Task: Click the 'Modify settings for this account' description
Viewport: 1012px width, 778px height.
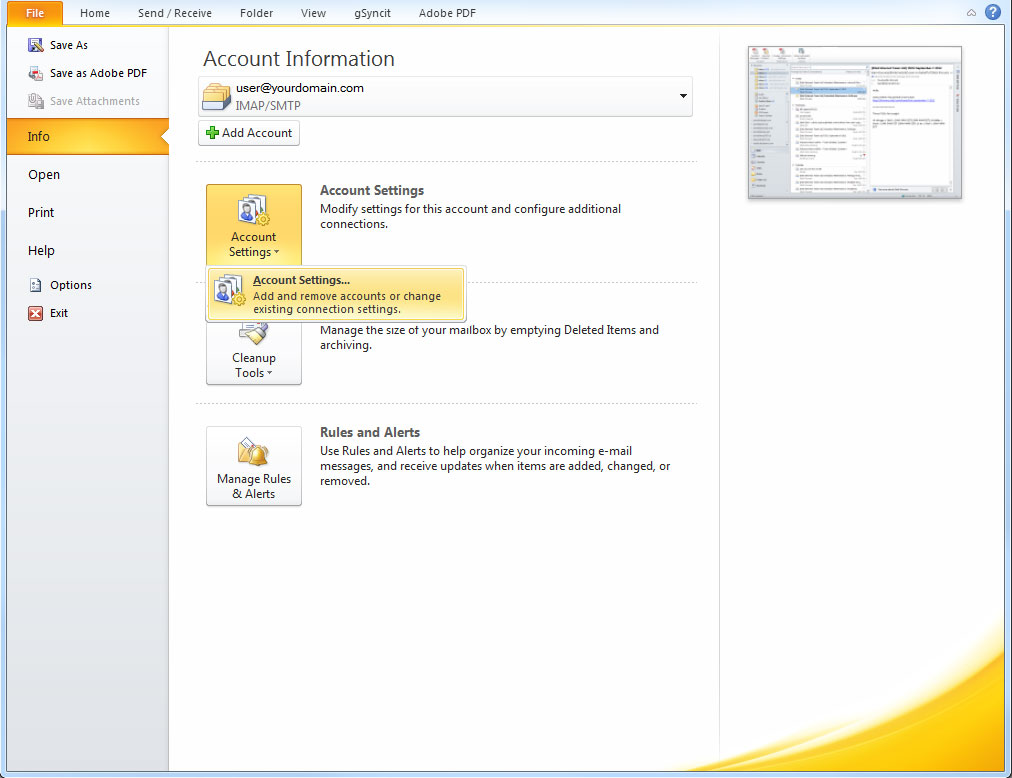Action: coord(471,216)
